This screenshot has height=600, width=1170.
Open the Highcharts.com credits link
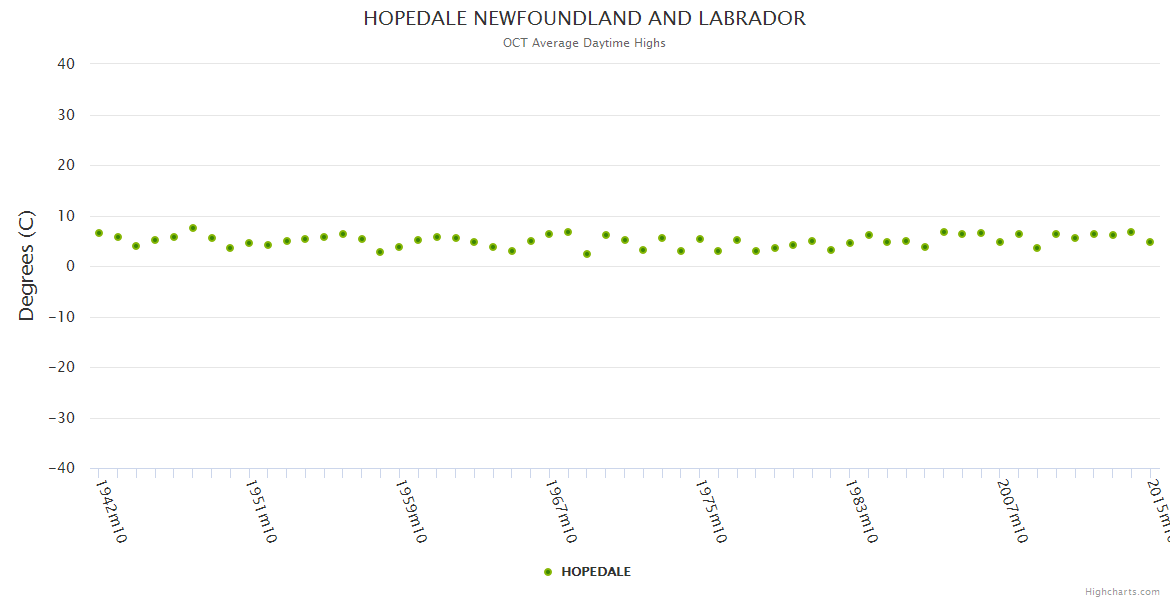tap(1122, 592)
